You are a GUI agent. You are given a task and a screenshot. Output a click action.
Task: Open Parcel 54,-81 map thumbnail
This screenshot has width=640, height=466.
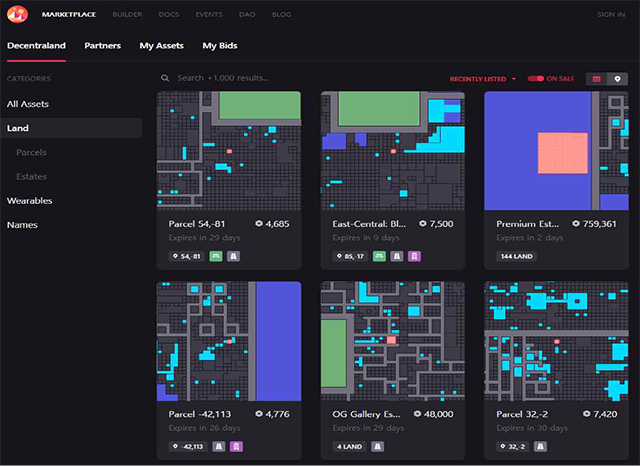pyautogui.click(x=229, y=151)
